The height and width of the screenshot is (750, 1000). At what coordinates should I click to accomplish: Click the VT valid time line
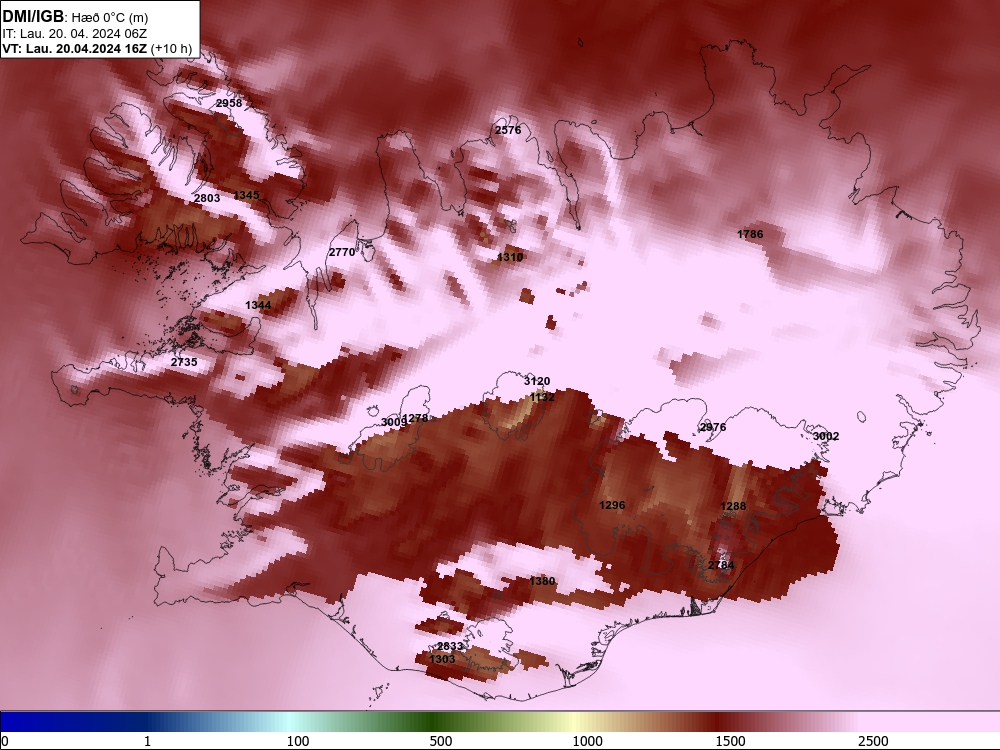pyautogui.click(x=97, y=48)
